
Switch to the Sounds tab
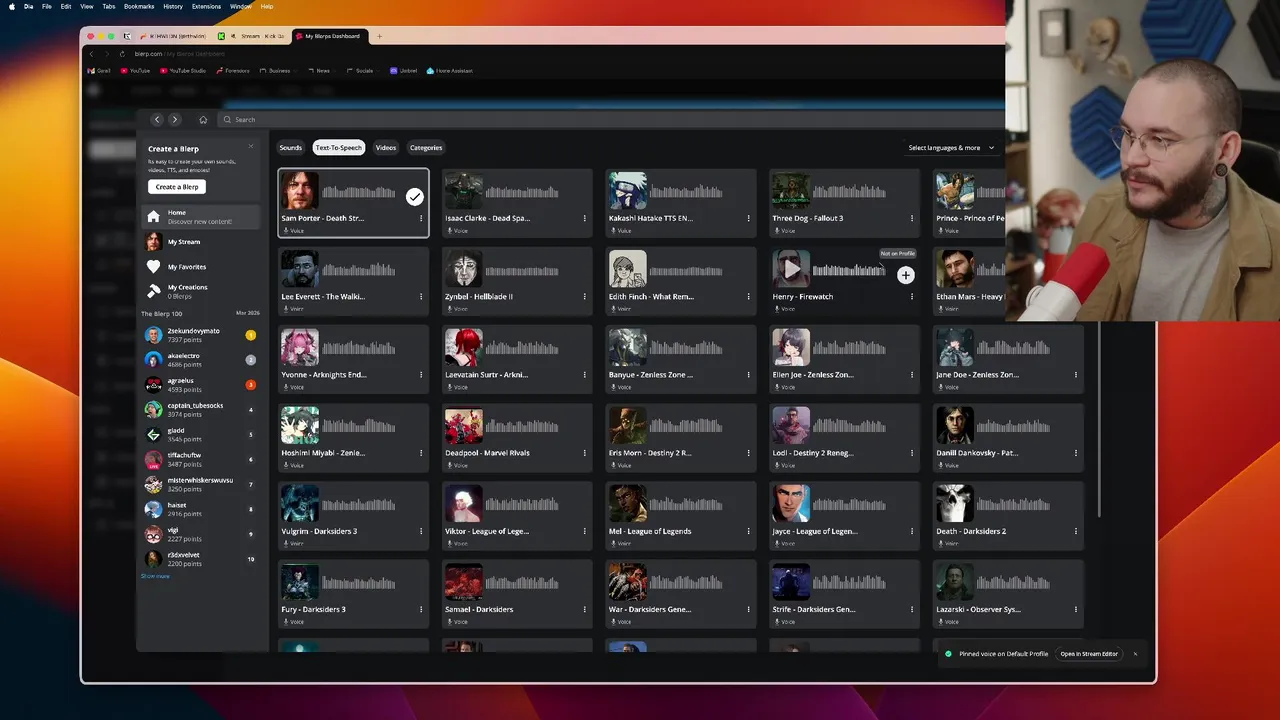(290, 148)
